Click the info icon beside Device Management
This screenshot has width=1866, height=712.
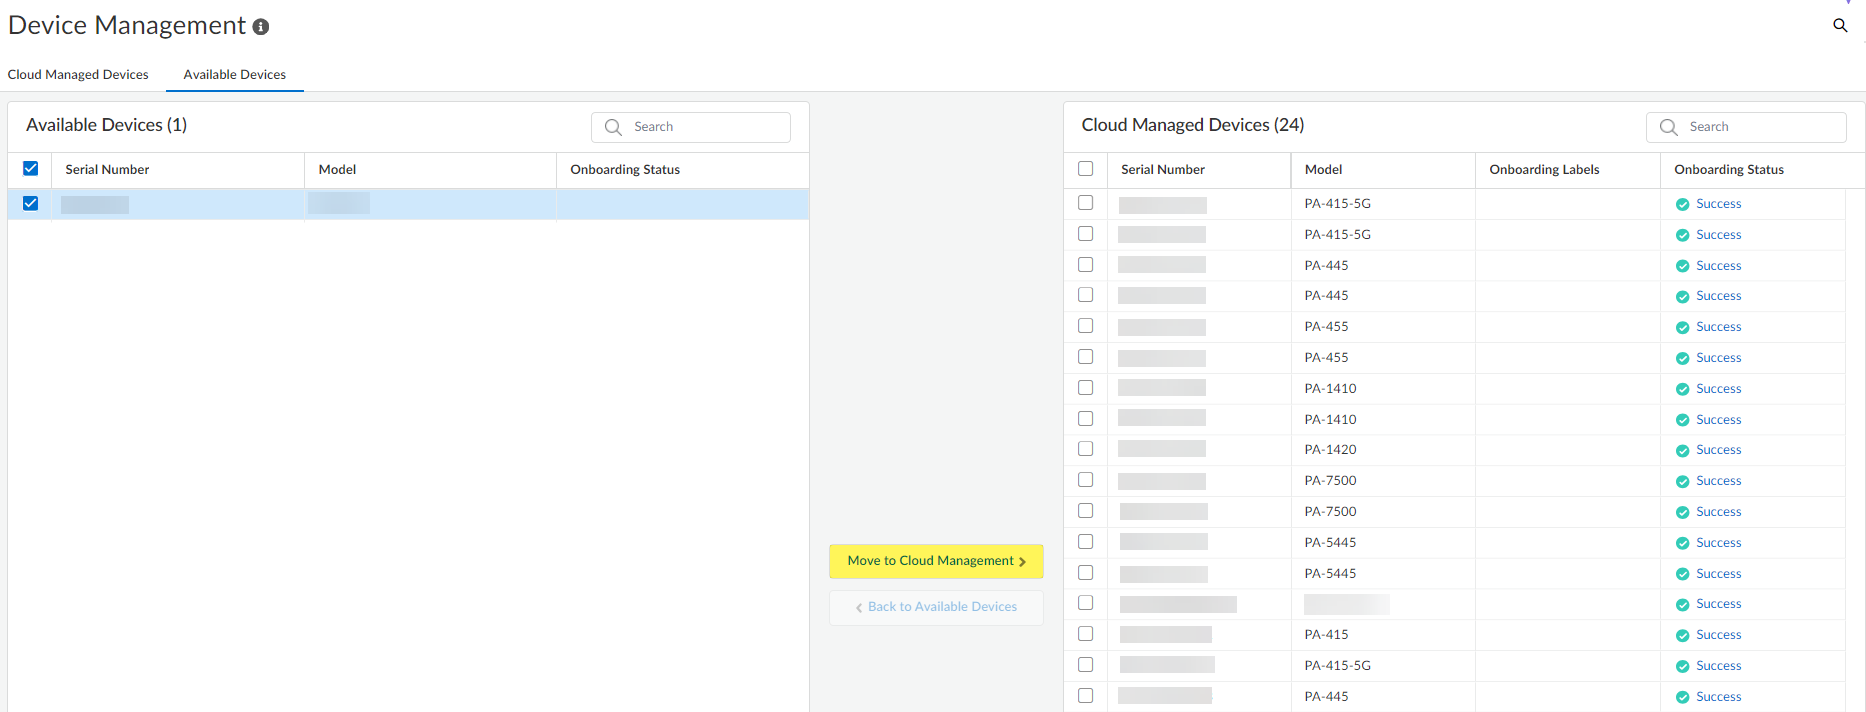pos(261,27)
